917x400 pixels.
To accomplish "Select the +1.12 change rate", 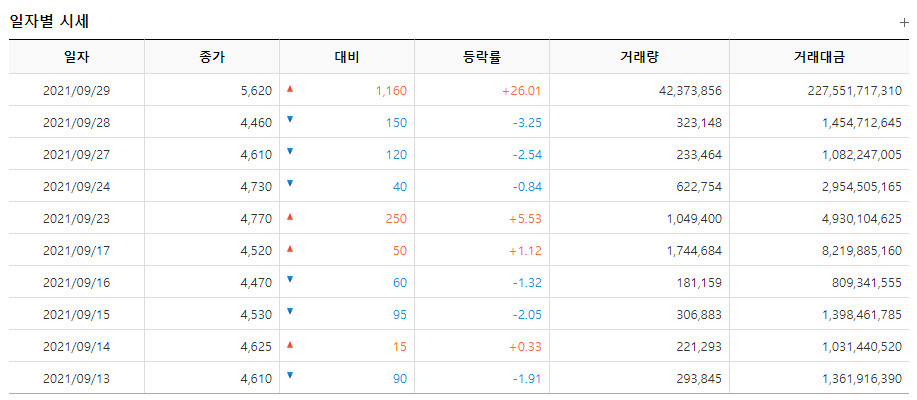I will pos(524,251).
